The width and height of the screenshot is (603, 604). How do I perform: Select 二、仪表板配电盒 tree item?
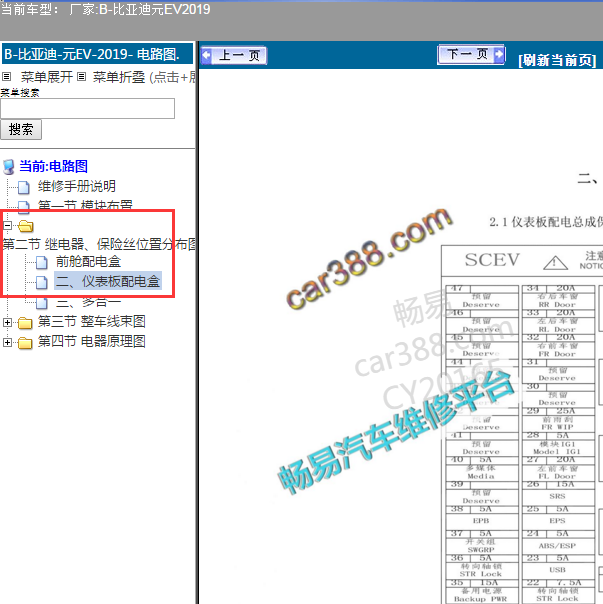[x=107, y=281]
